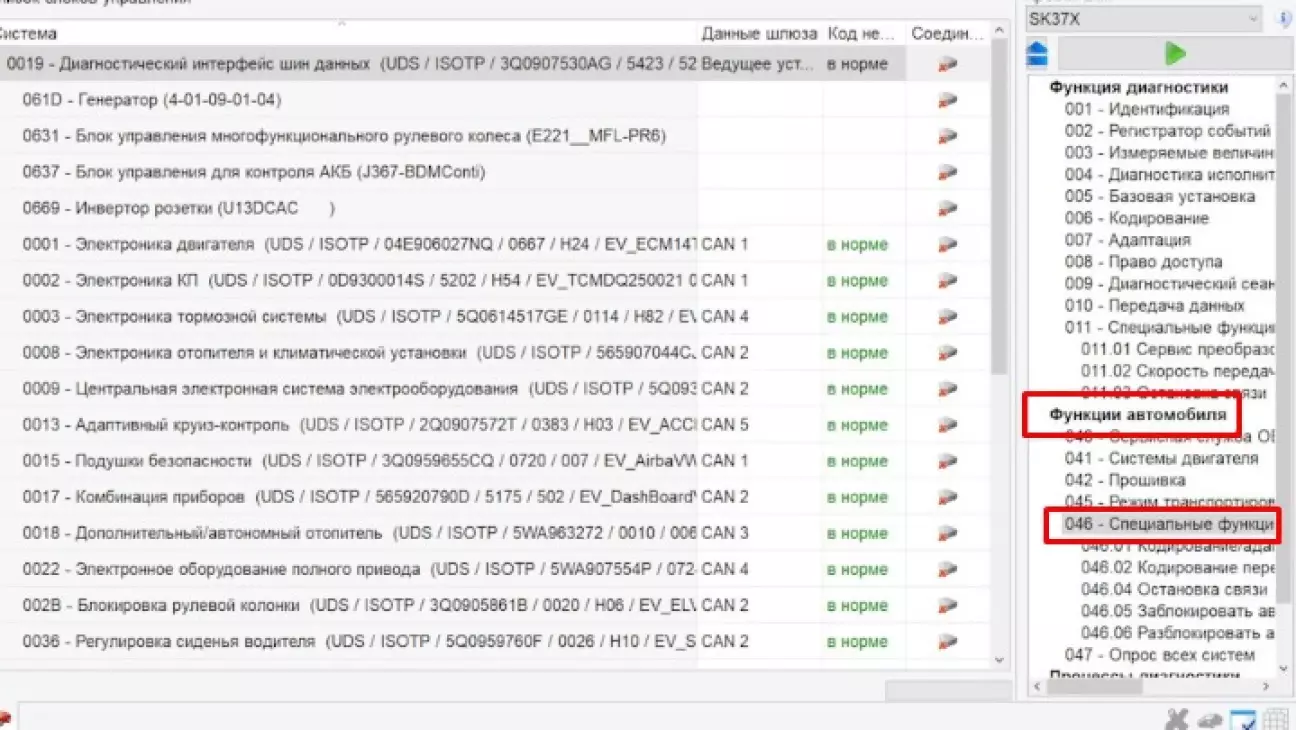Toggle the blue checkmark window icon
The image size is (1296, 730).
(x=1243, y=719)
